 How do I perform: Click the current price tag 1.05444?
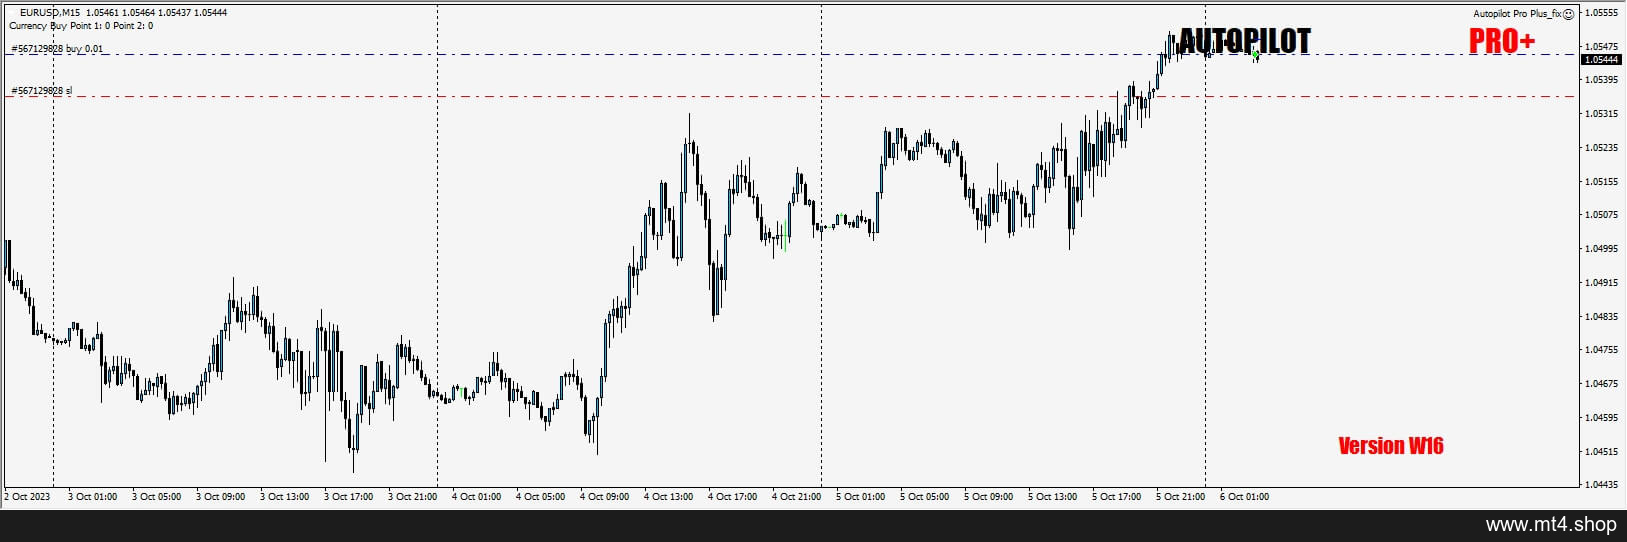pyautogui.click(x=1601, y=60)
